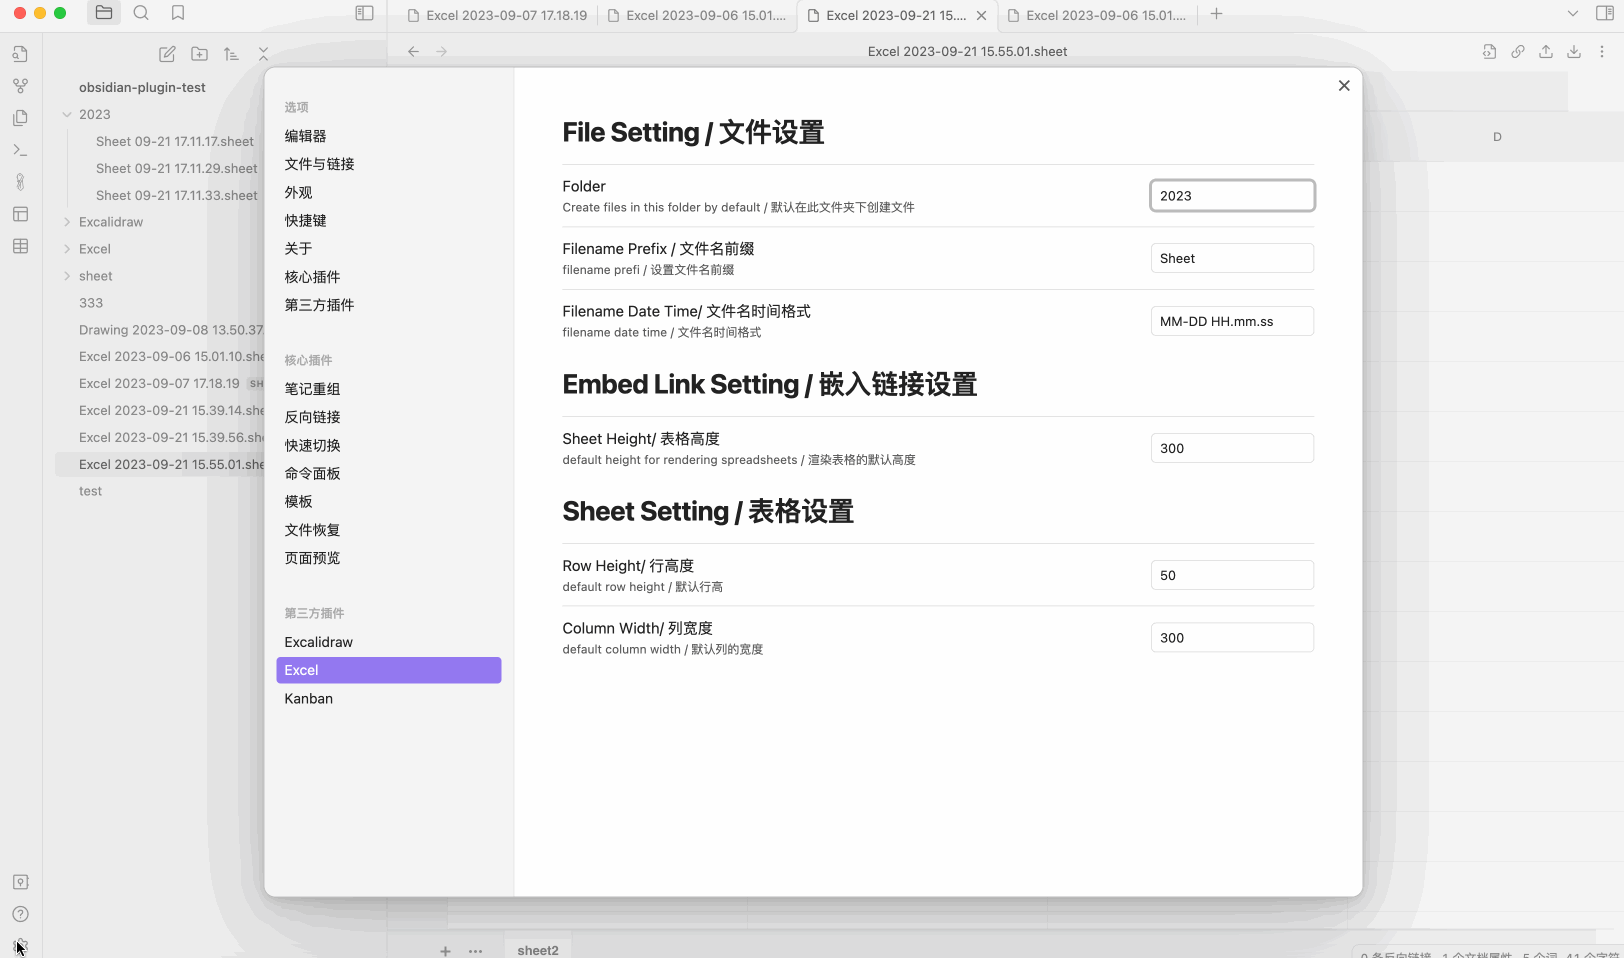The width and height of the screenshot is (1624, 958).
Task: Open the vault switcher icon
Action: pos(20,882)
